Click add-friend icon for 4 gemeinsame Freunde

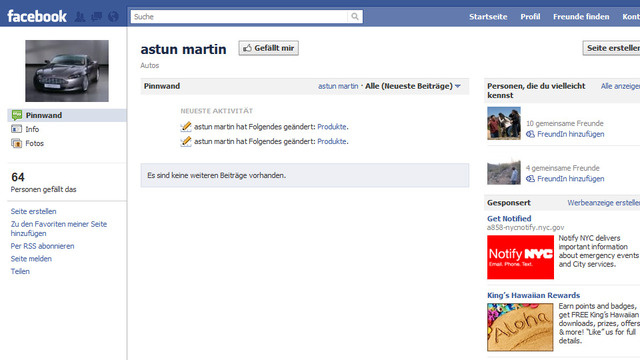530,178
